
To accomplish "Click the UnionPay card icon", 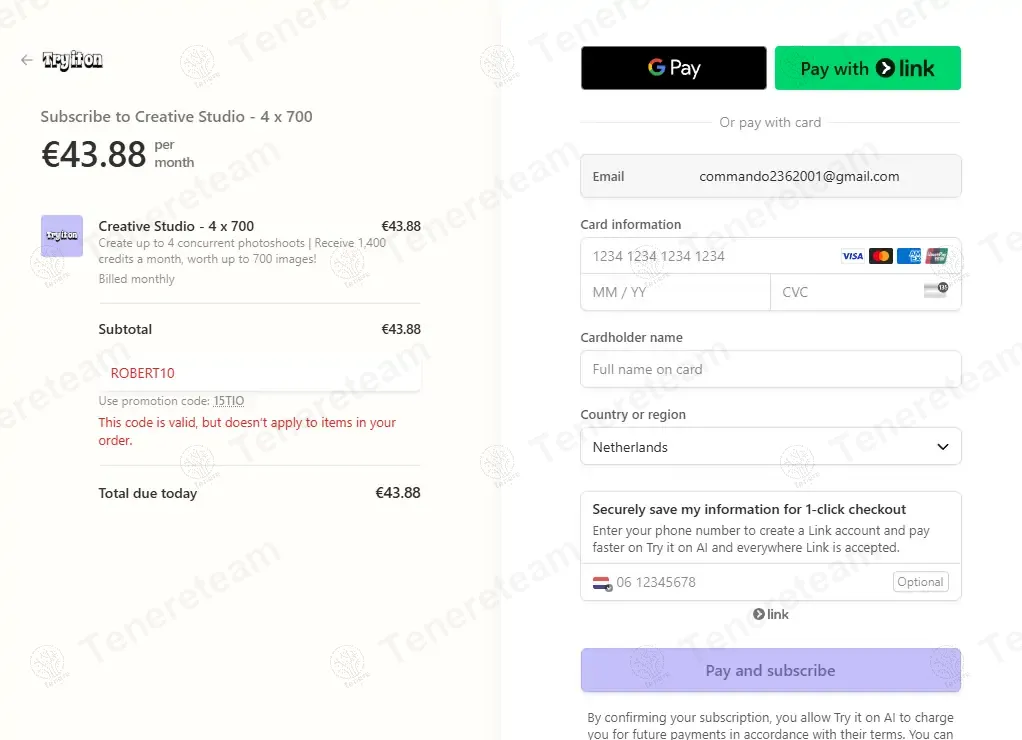I will (936, 256).
